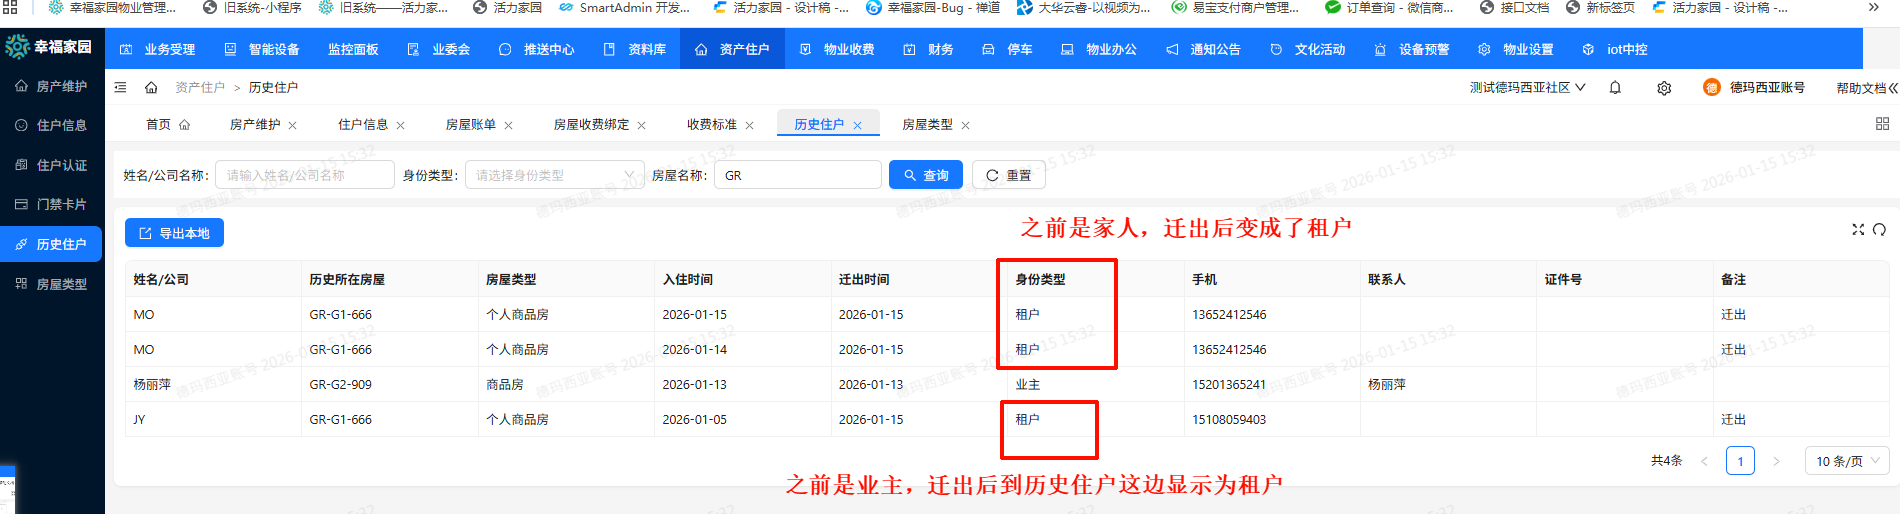Screen dimensions: 1900x514
Task: Close the 房屋收费绑定 tab
Action: tap(641, 126)
